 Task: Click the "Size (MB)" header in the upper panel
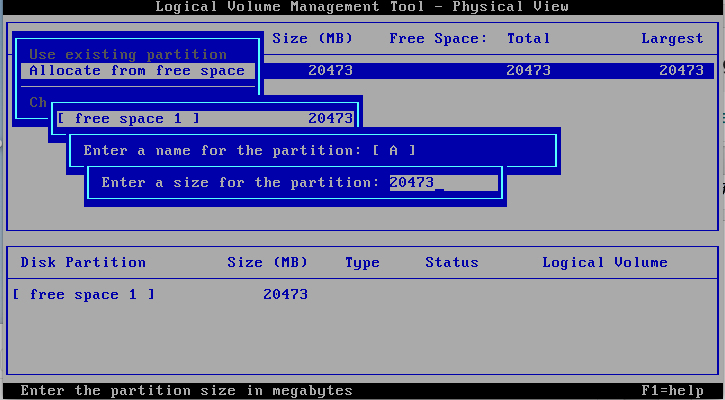click(x=312, y=39)
